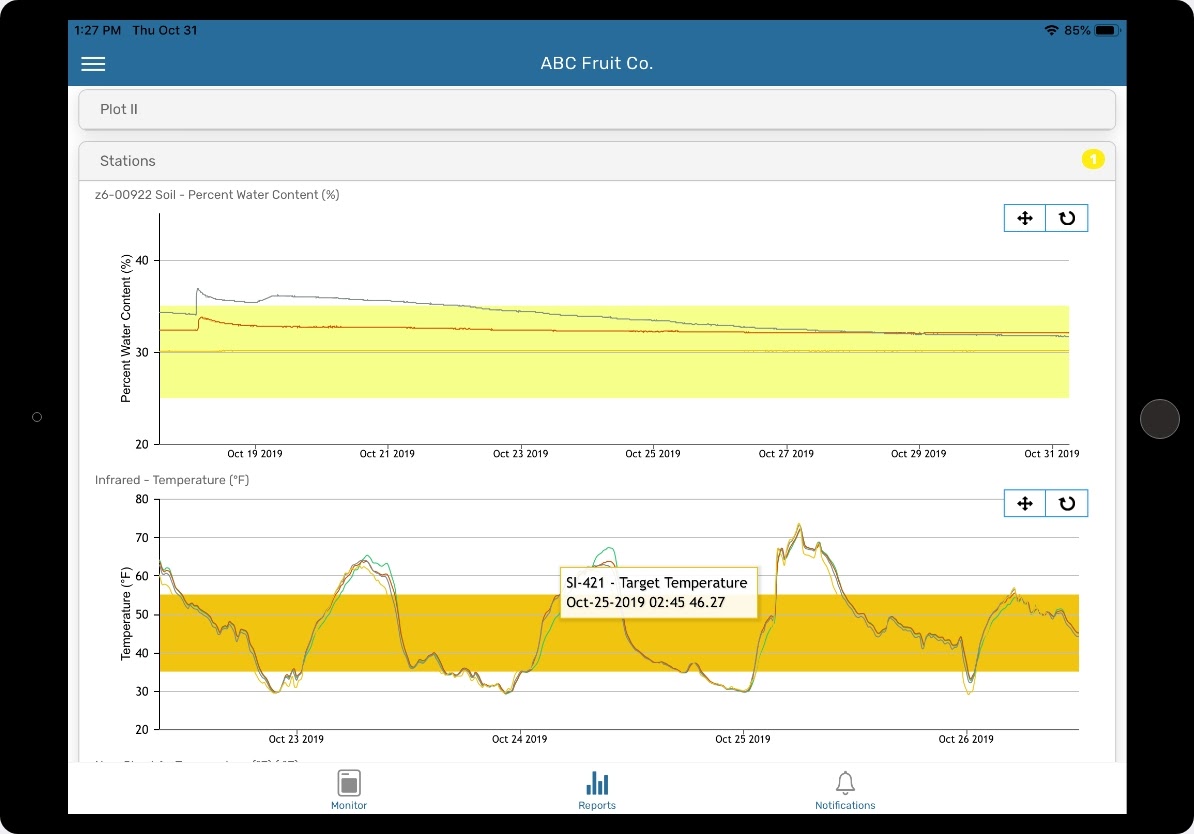Dismiss the SI-421 Target Temperature tooltip
The height and width of the screenshot is (834, 1194).
(x=658, y=591)
